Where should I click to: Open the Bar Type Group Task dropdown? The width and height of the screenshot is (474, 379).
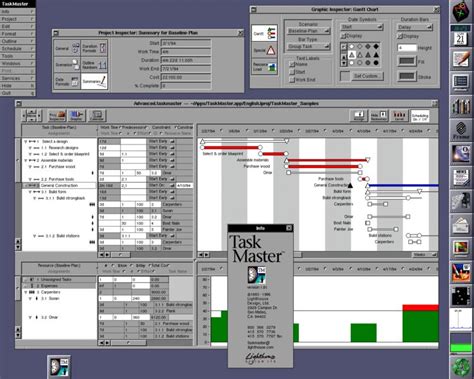pos(308,46)
